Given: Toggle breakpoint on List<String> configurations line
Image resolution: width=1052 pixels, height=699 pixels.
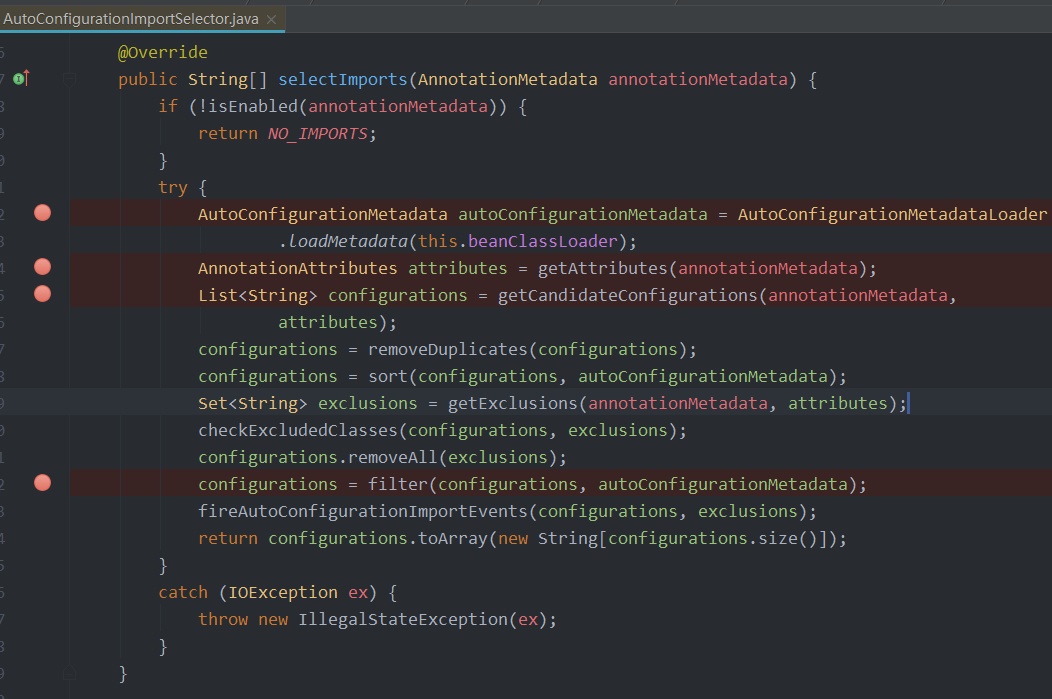Looking at the screenshot, I should 42,294.
